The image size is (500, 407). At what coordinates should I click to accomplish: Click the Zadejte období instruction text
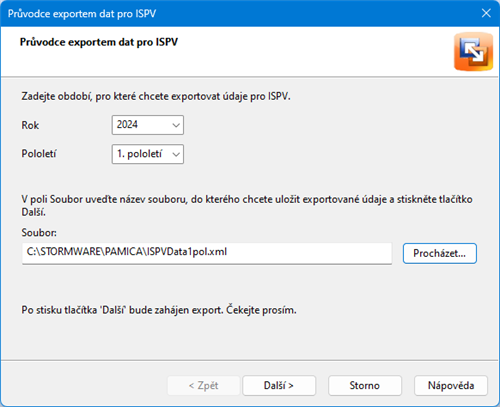coord(156,96)
